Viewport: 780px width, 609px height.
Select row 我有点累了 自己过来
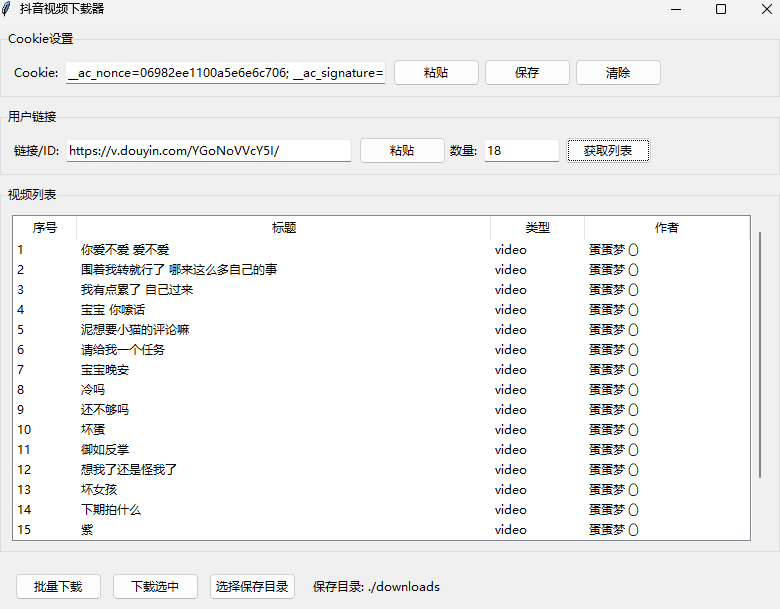pos(382,290)
